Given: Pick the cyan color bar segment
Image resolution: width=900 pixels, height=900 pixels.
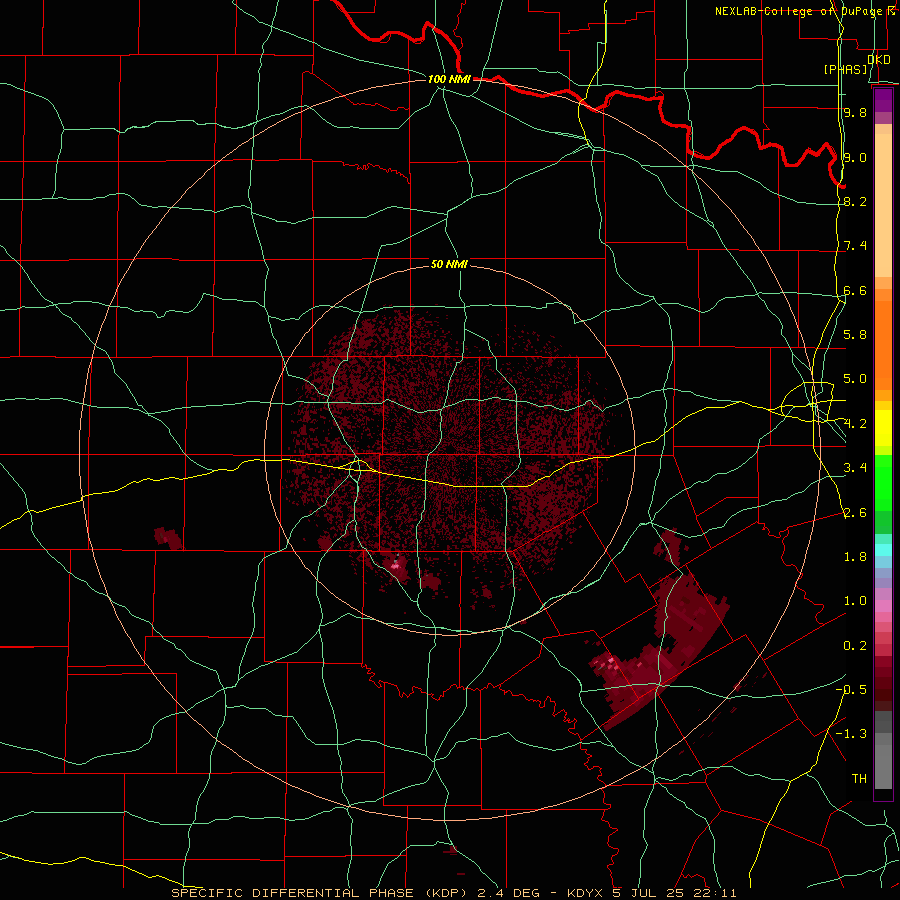Looking at the screenshot, I should (x=883, y=550).
